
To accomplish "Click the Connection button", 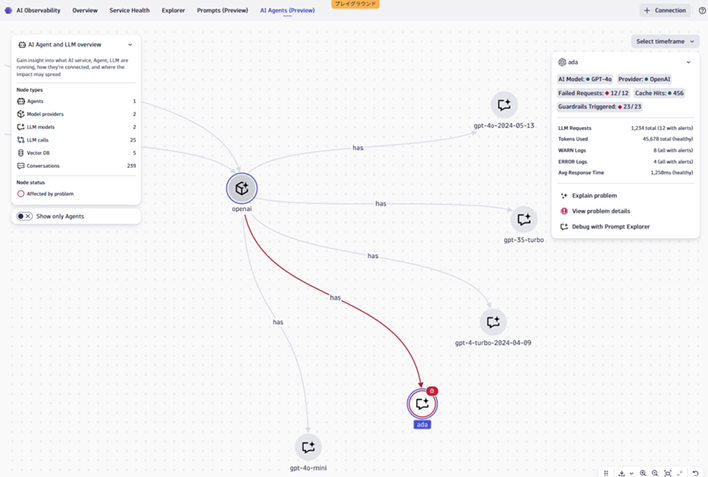I will (x=665, y=10).
